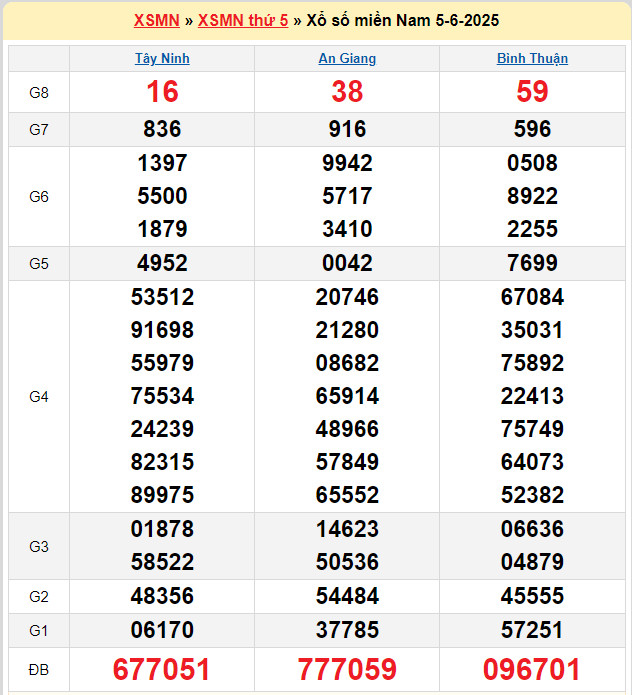Click G3 number 01878
The image size is (632, 695).
pos(162,529)
